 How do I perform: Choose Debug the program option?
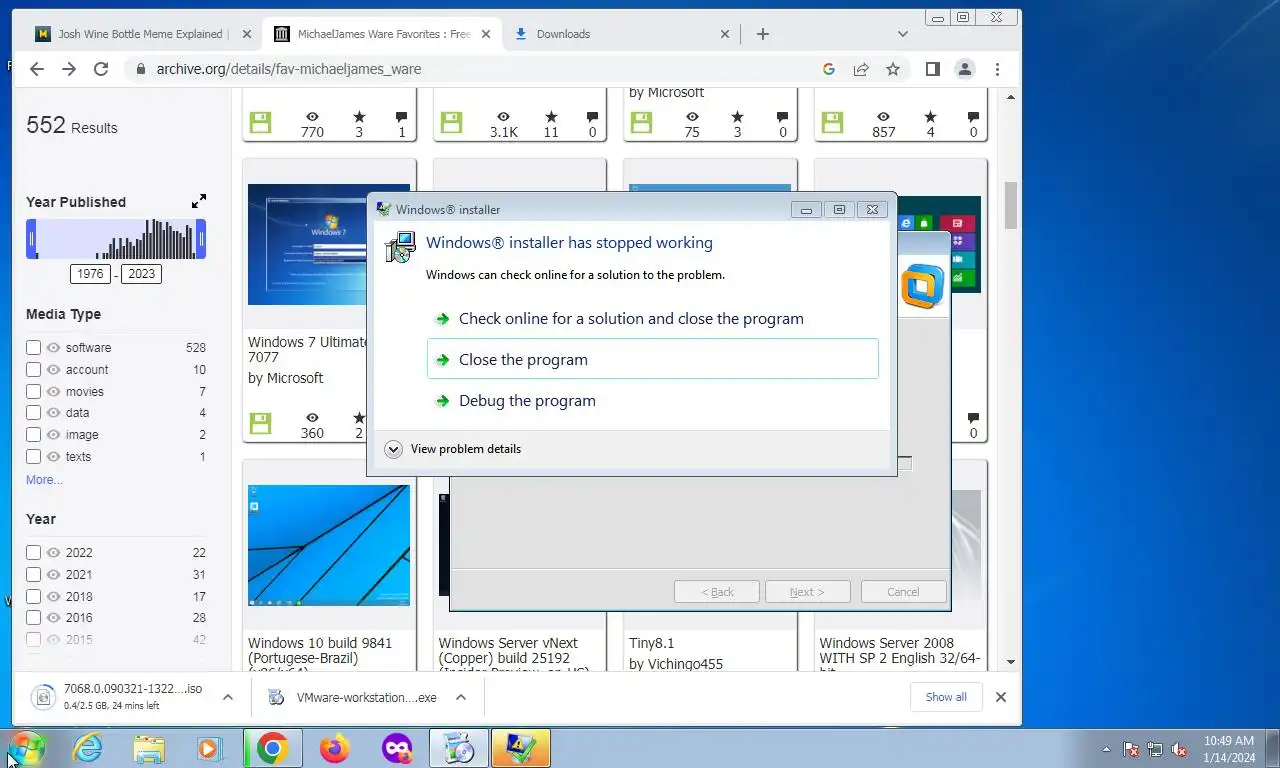tap(653, 401)
